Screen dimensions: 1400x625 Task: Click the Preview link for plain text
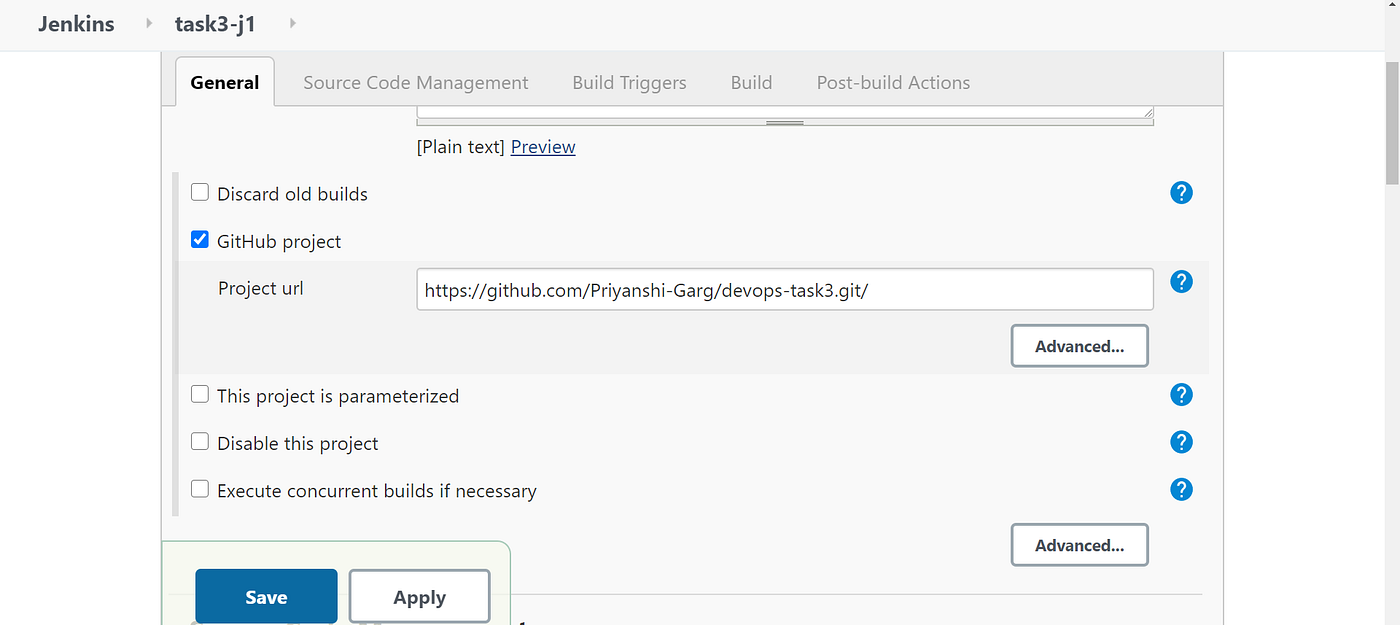[542, 146]
